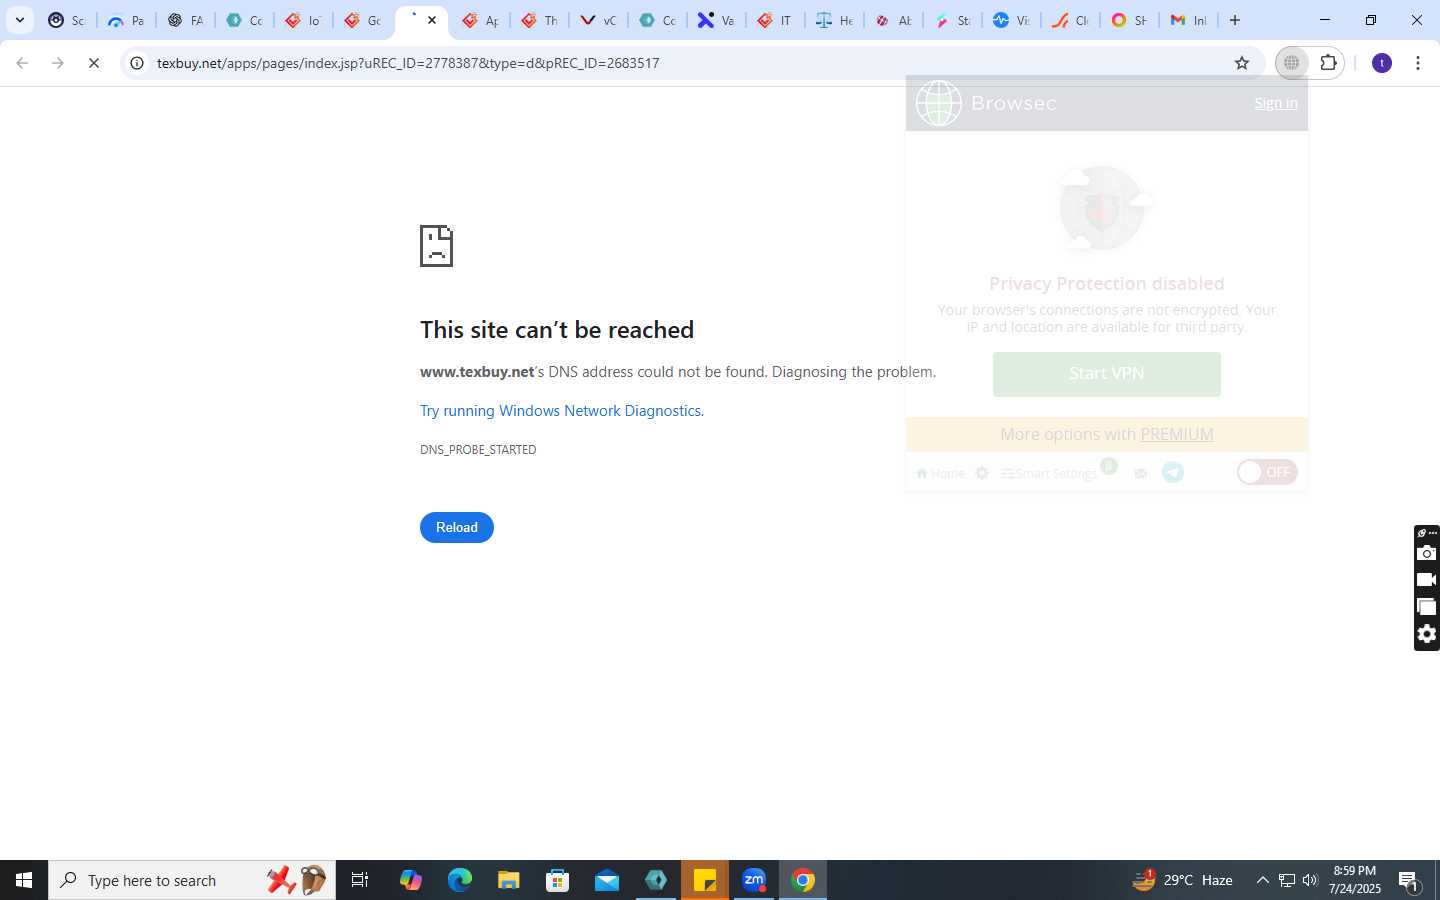The height and width of the screenshot is (900, 1440).
Task: Open the PREMIUM options link
Action: click(x=1177, y=434)
